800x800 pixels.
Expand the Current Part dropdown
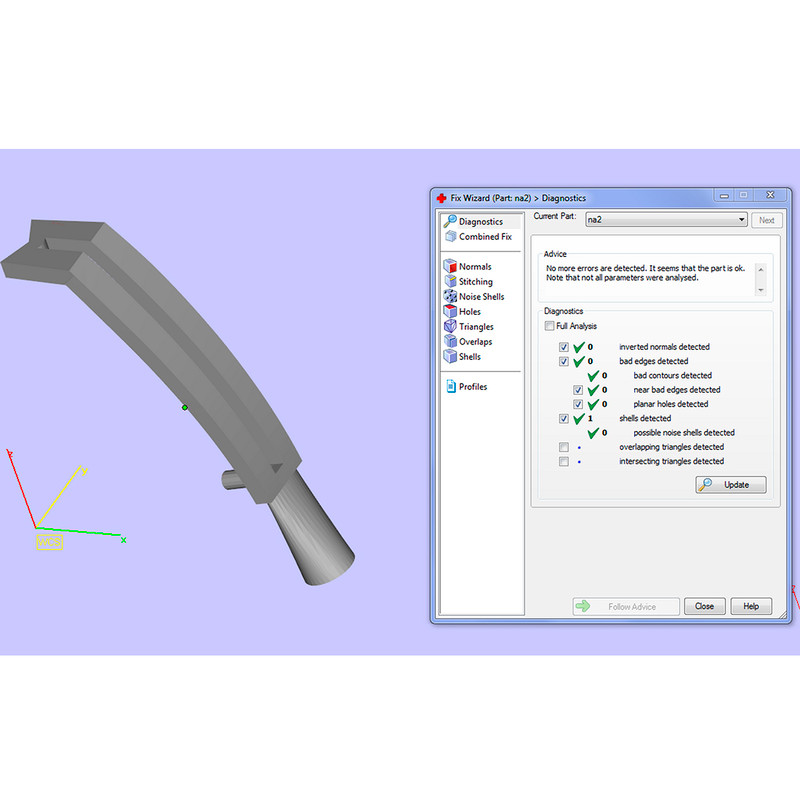[x=741, y=219]
